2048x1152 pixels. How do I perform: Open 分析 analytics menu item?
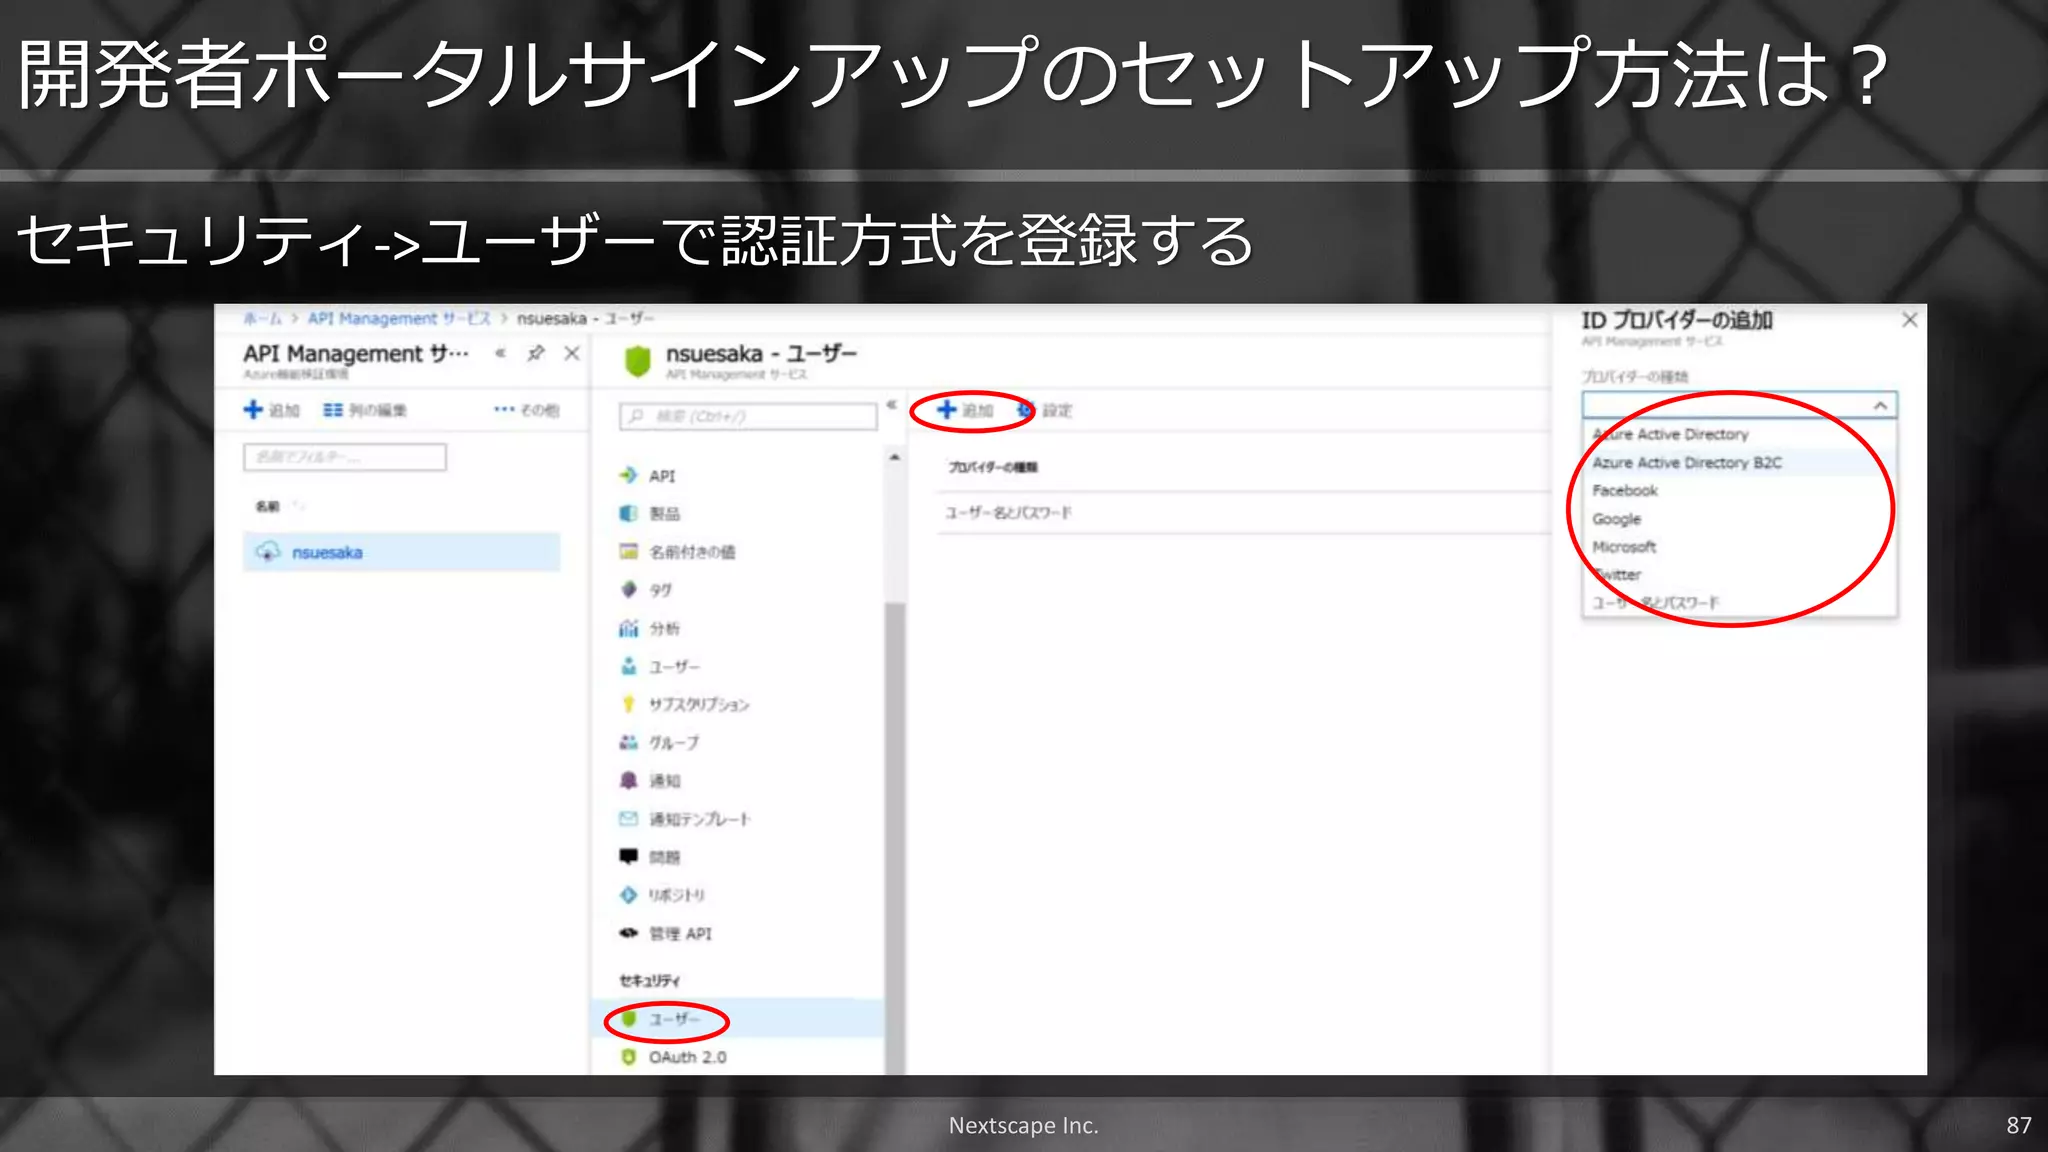(649, 628)
